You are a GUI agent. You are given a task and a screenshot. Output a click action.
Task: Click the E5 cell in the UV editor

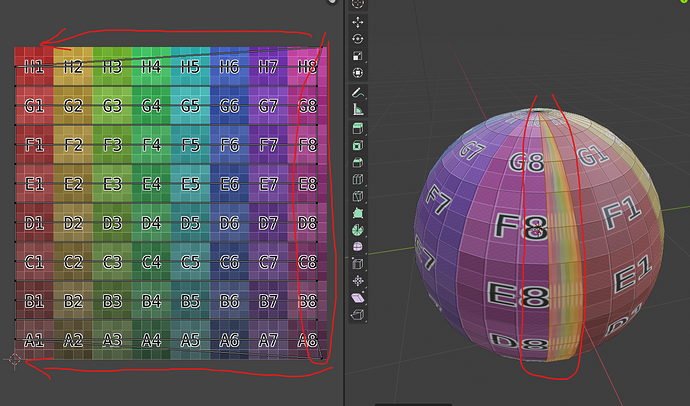(x=190, y=184)
